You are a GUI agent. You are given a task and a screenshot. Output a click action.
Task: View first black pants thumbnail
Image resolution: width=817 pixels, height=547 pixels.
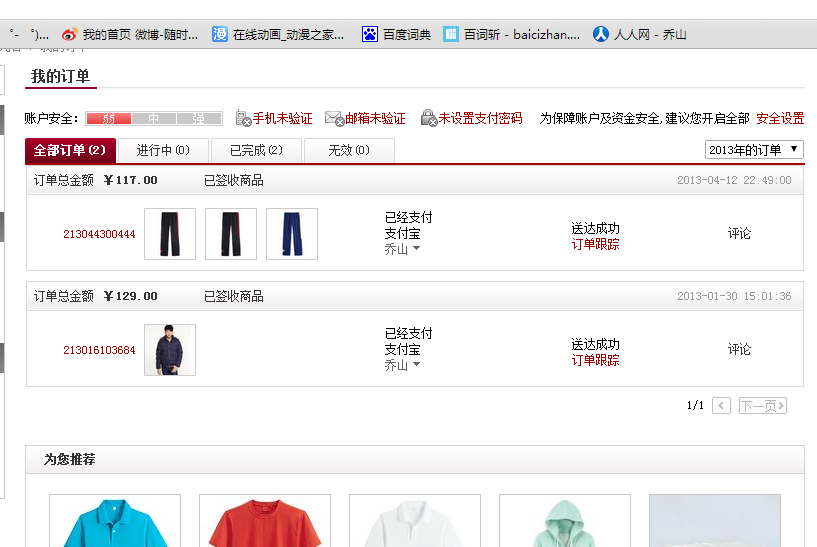(170, 234)
